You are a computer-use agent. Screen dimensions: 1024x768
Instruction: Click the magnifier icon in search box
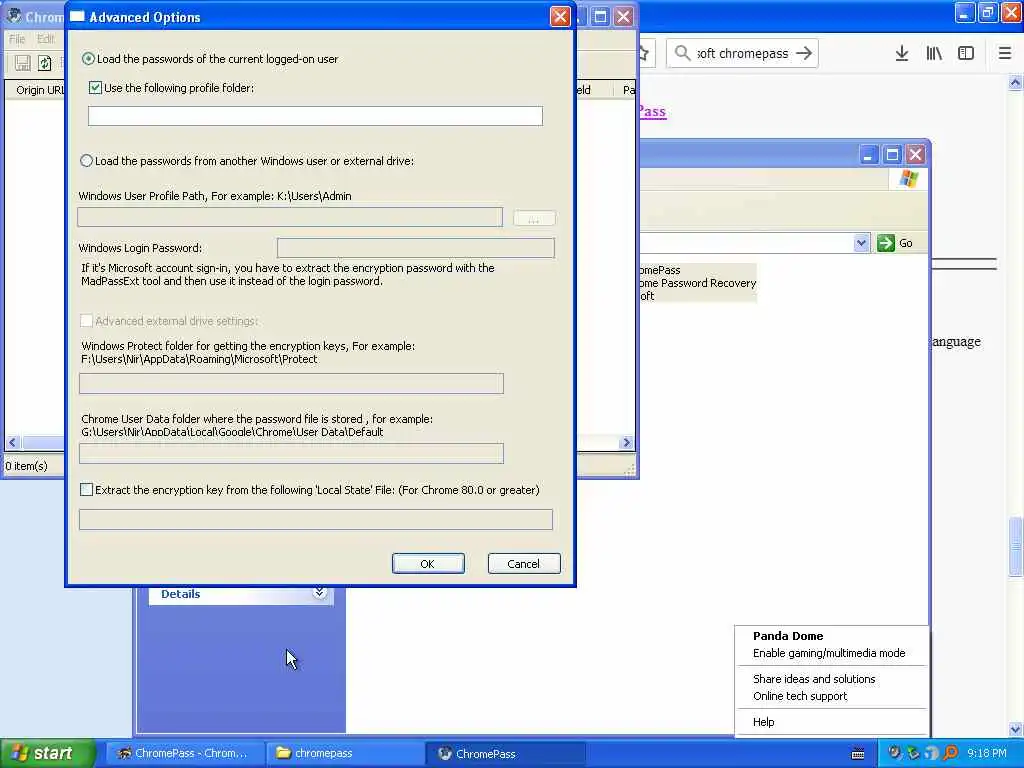[x=682, y=53]
